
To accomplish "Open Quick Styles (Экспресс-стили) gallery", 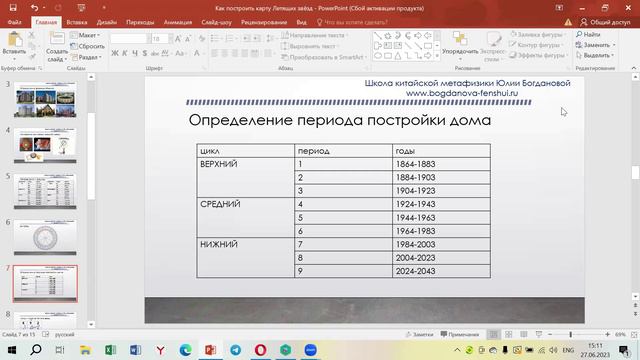I will pos(493,47).
